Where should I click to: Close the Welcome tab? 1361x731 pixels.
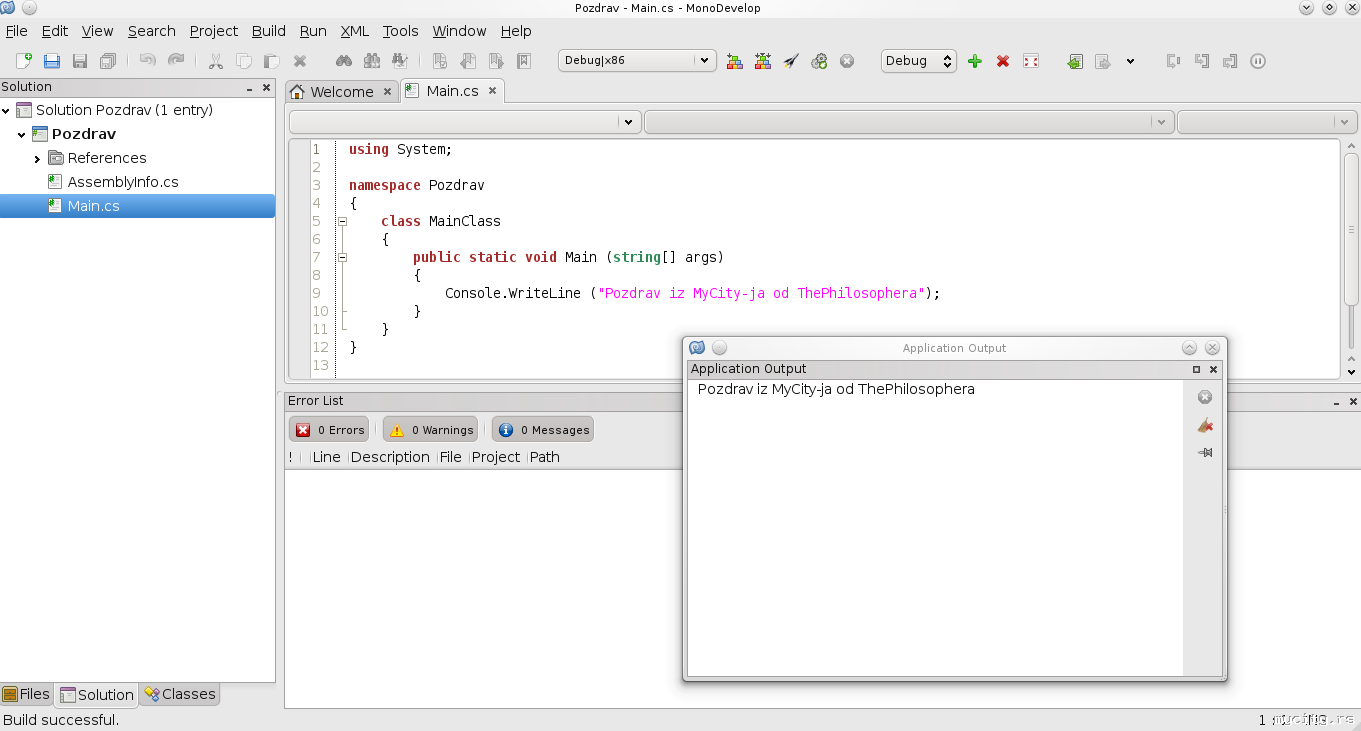387,92
